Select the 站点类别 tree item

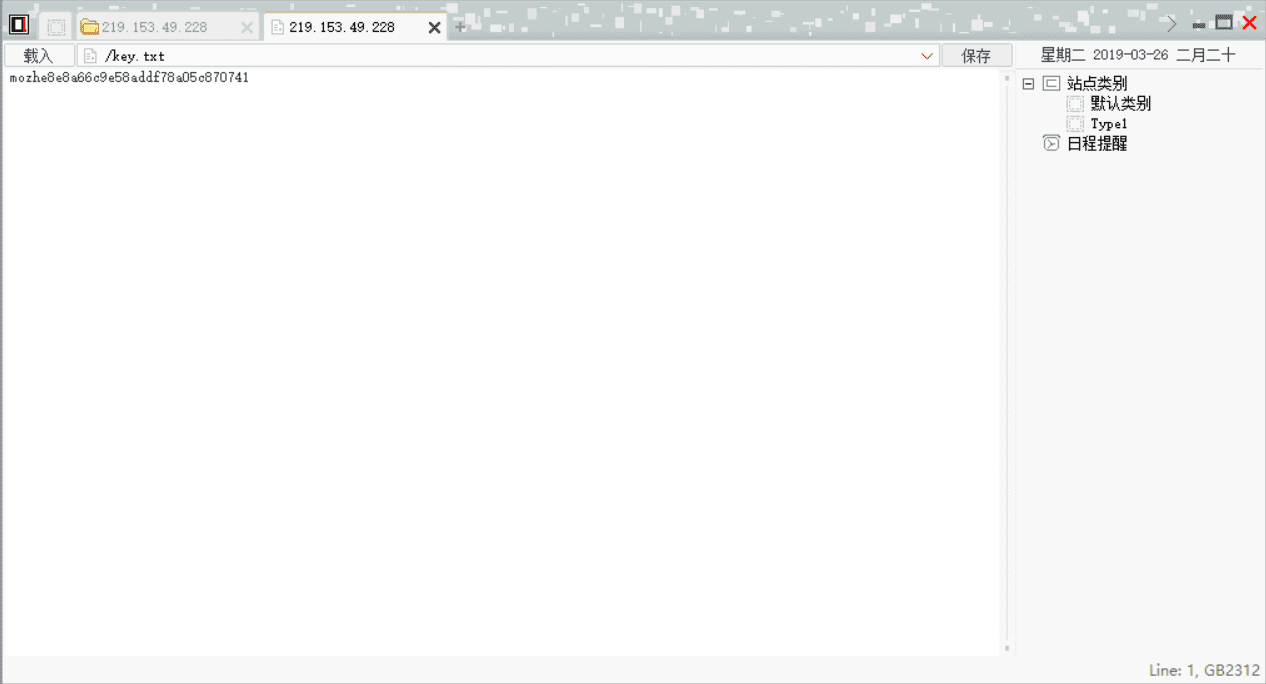coord(1097,84)
